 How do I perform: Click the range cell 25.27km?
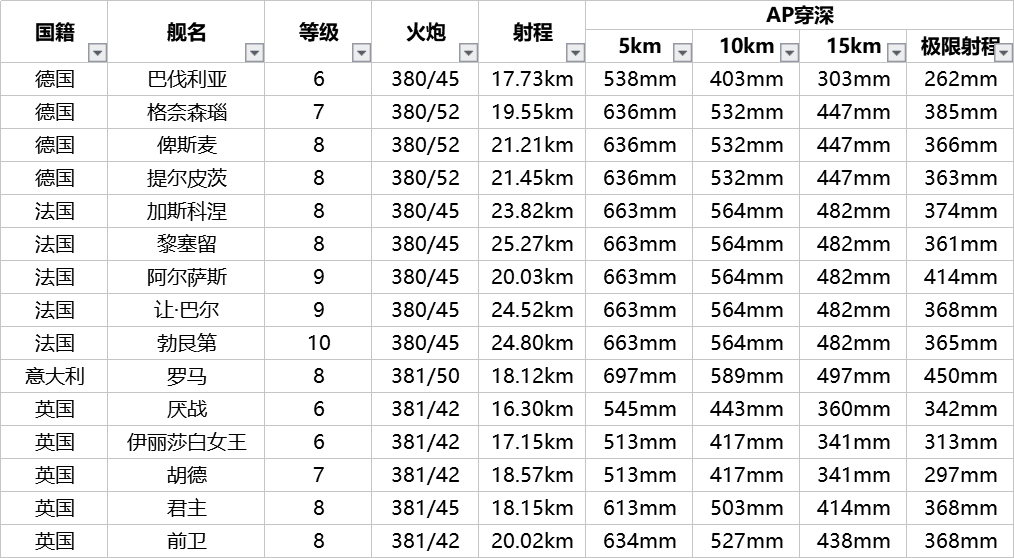pyautogui.click(x=532, y=244)
